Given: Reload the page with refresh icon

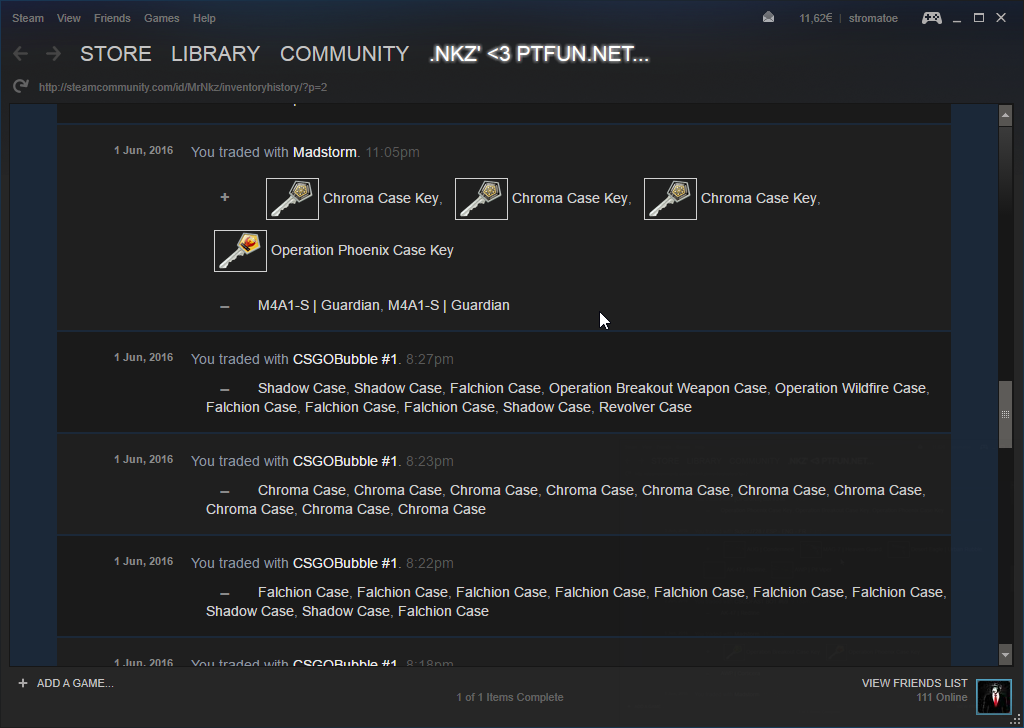Looking at the screenshot, I should click(21, 87).
